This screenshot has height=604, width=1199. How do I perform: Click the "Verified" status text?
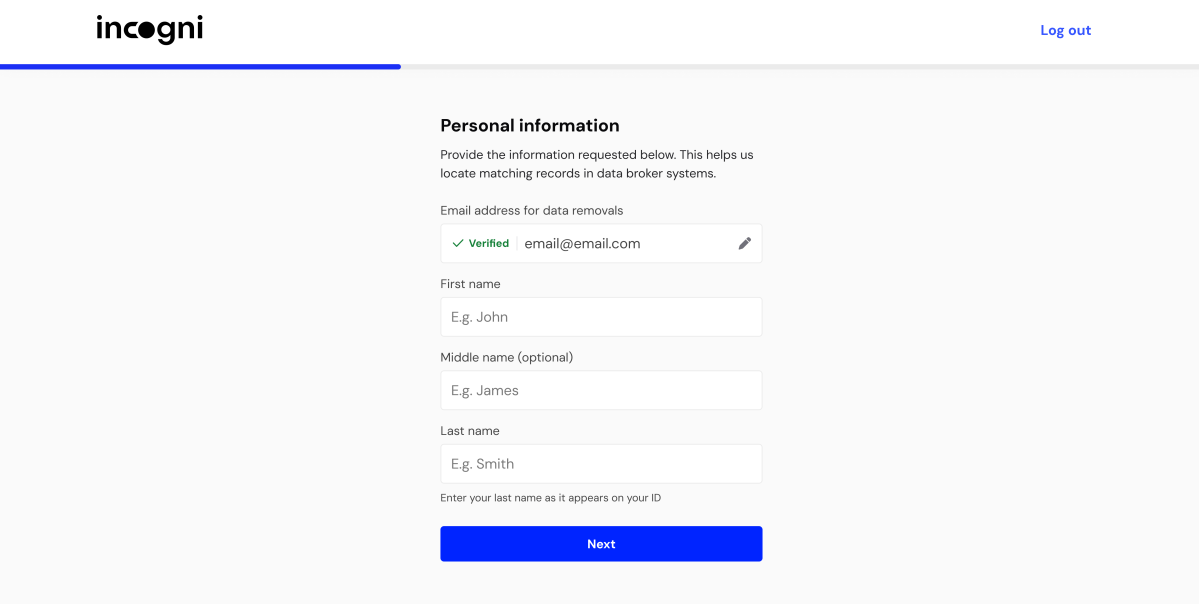(x=489, y=243)
